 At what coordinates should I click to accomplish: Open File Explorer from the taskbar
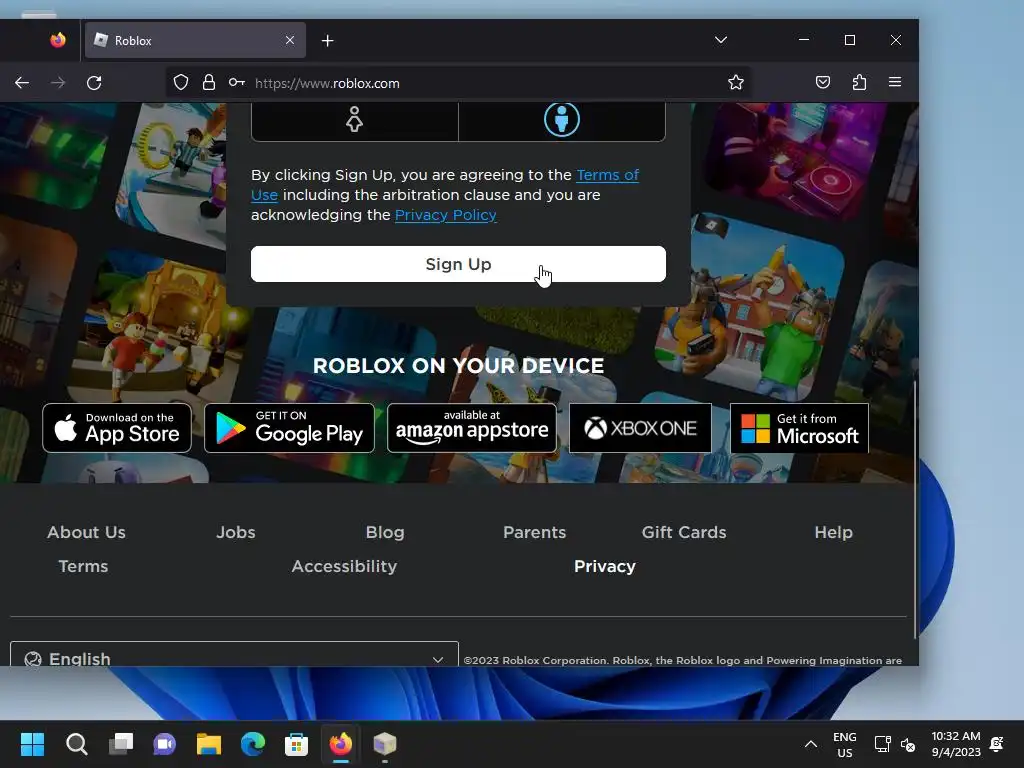(x=209, y=744)
